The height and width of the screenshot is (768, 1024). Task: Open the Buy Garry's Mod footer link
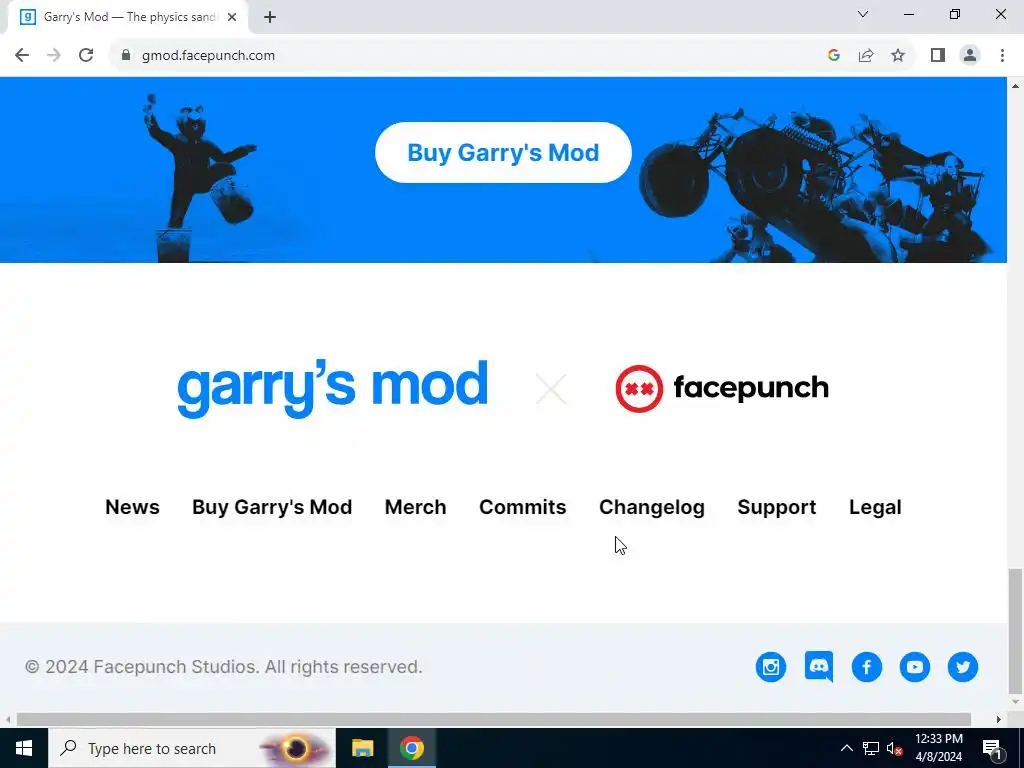tap(272, 507)
